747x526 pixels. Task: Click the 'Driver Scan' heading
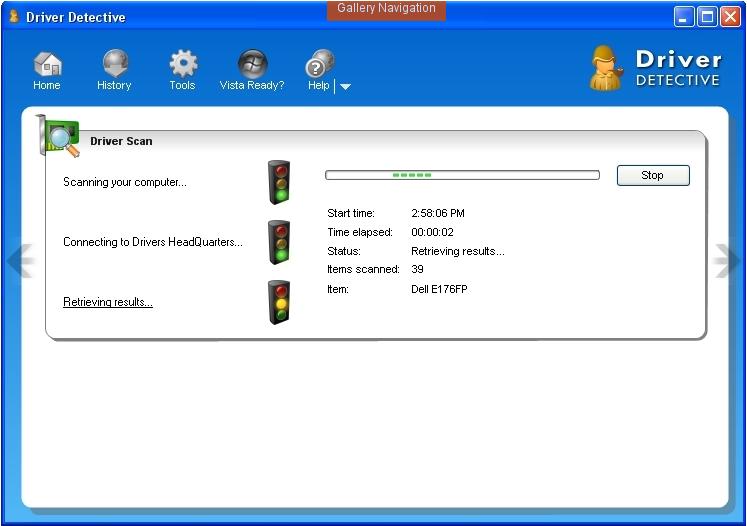[121, 141]
